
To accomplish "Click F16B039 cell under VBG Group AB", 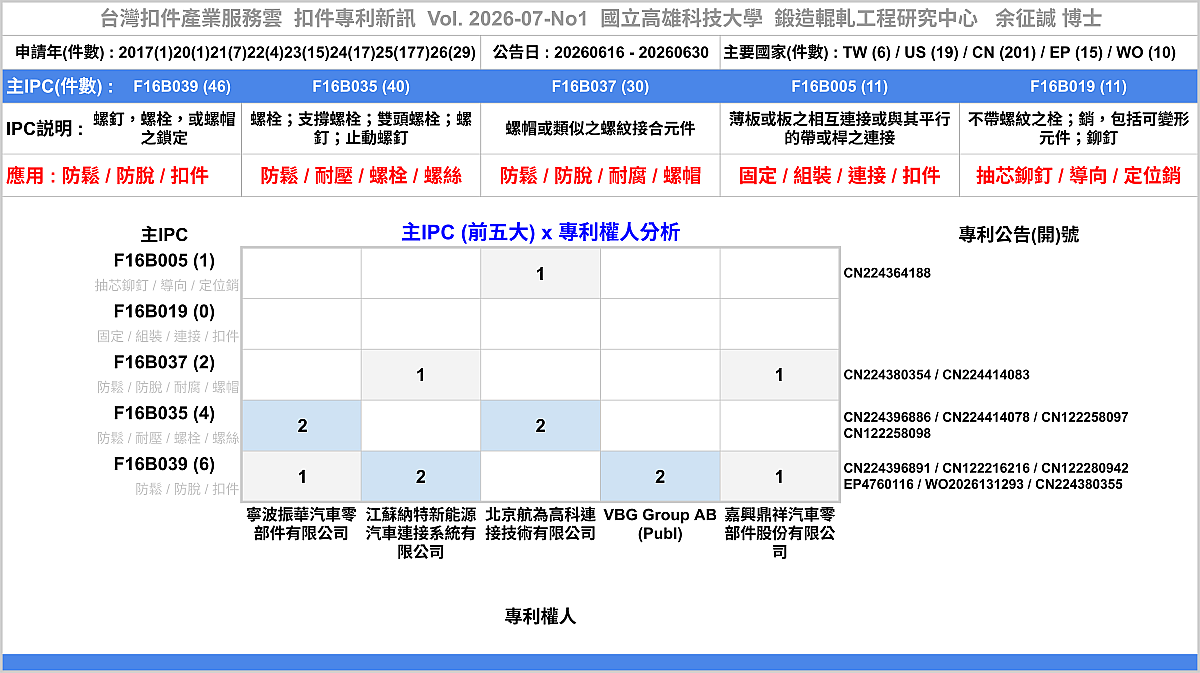I will [660, 477].
